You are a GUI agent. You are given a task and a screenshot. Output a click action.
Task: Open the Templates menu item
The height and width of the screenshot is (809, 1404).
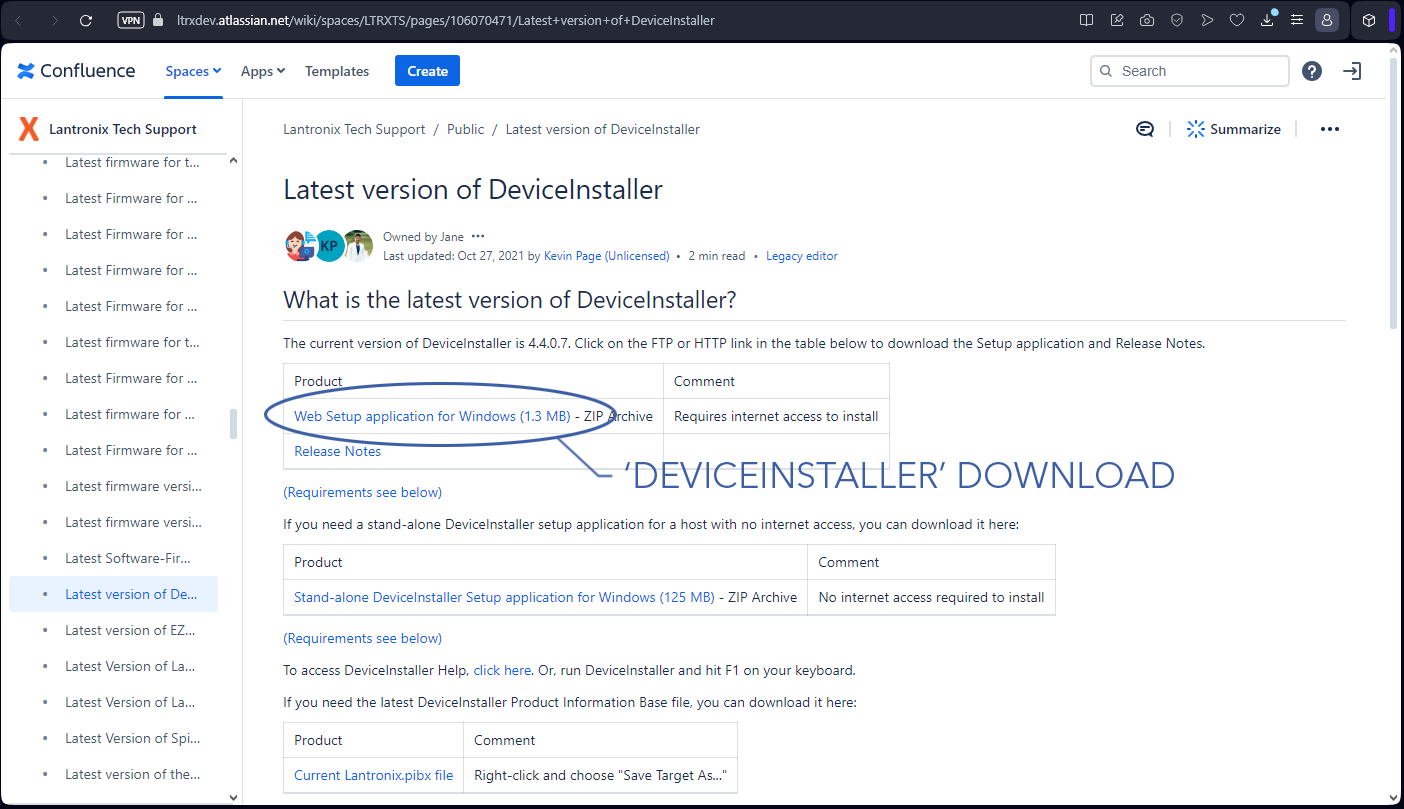point(337,71)
